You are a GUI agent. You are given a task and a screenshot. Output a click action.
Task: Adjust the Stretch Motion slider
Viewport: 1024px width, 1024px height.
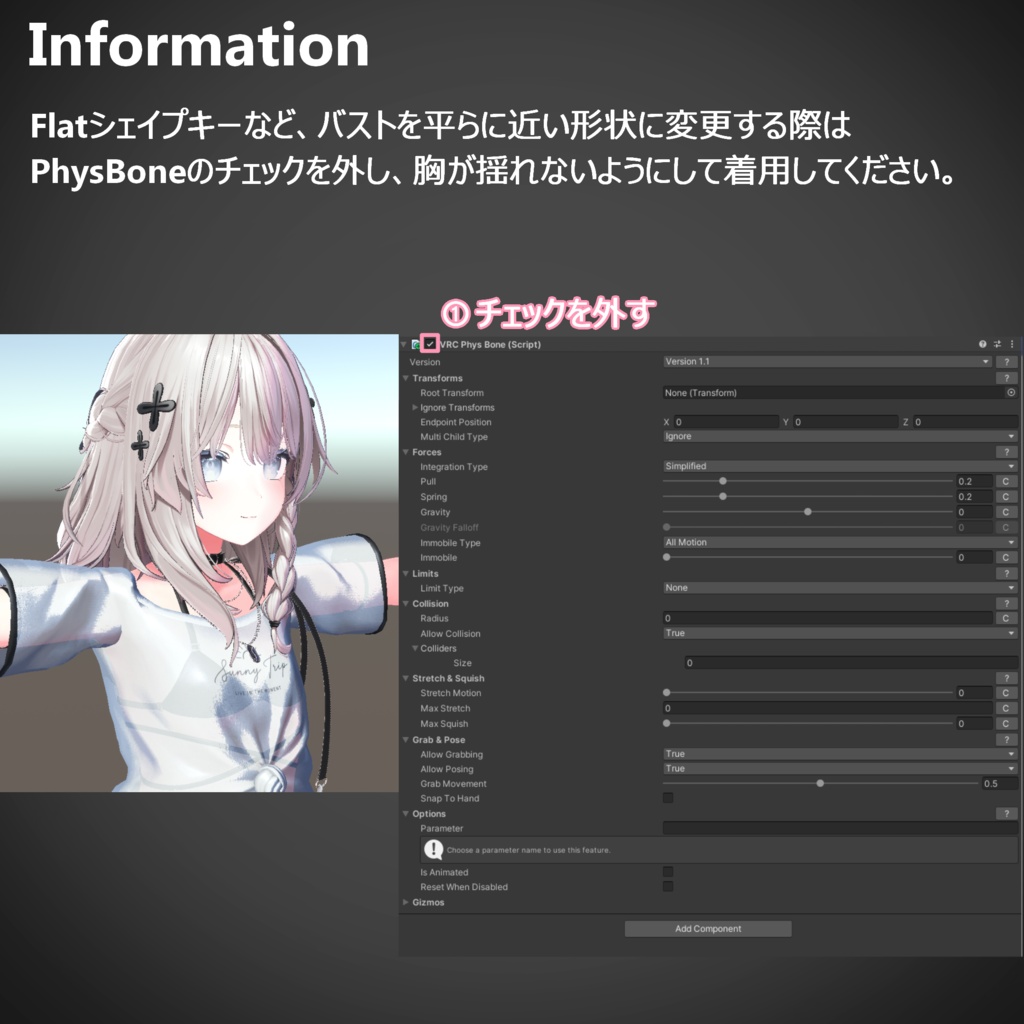[808, 693]
